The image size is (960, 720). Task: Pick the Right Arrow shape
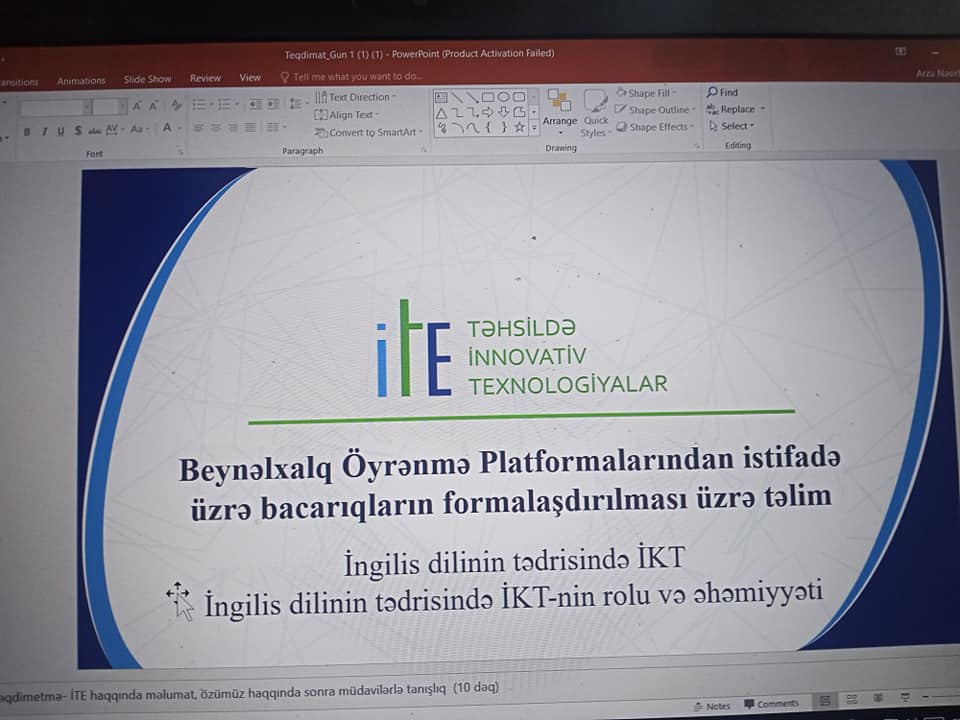tap(488, 112)
